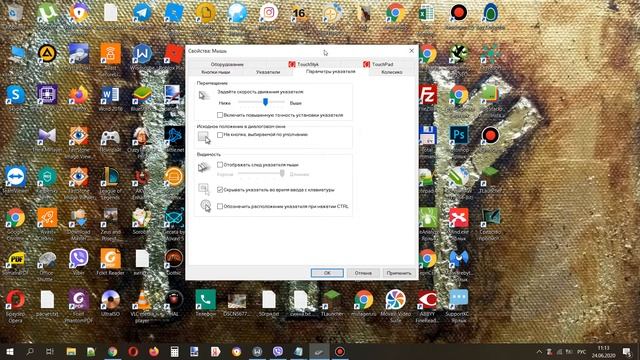Open the BlueStacks desktop shortcut
The width and height of the screenshot is (640, 360).
coord(142,95)
